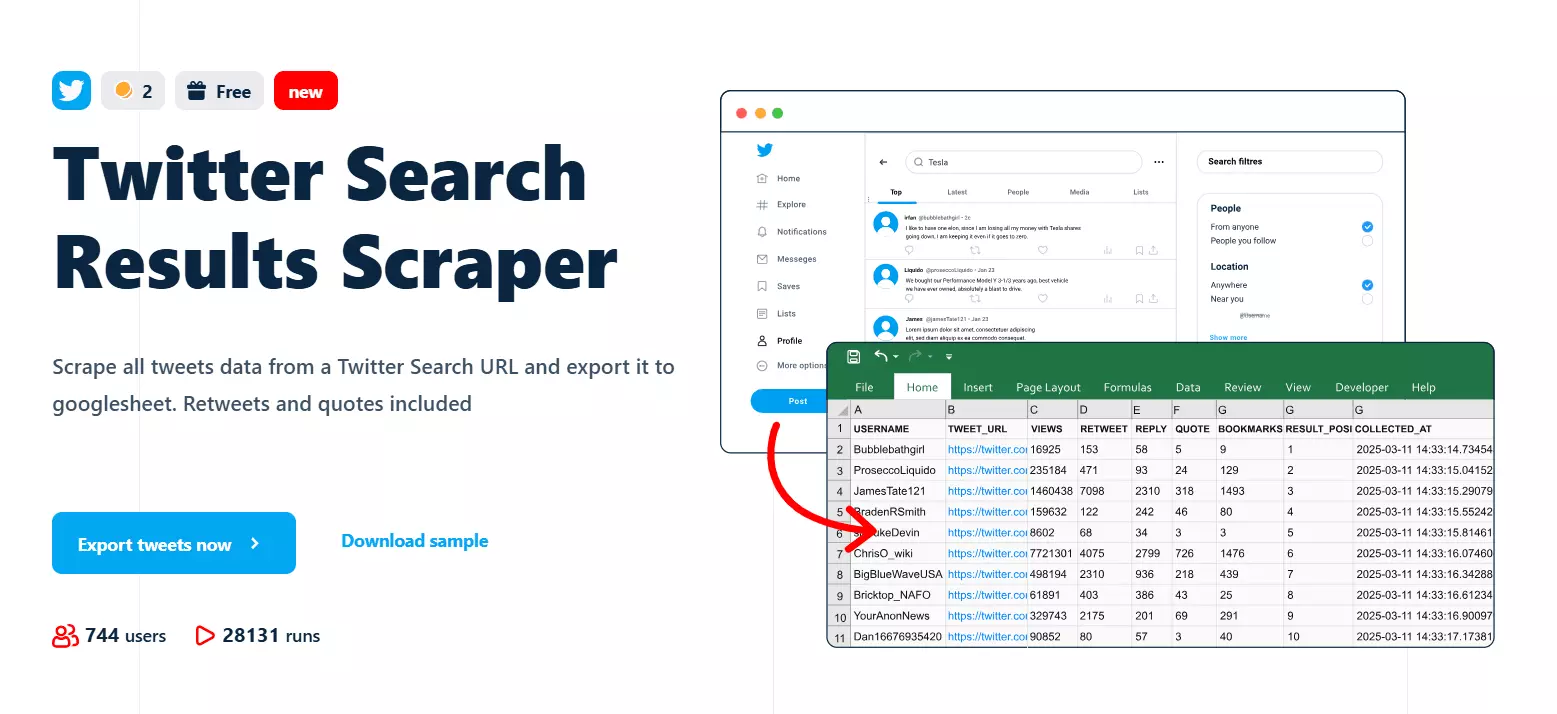Click the users icon beside 744 users

click(x=65, y=635)
